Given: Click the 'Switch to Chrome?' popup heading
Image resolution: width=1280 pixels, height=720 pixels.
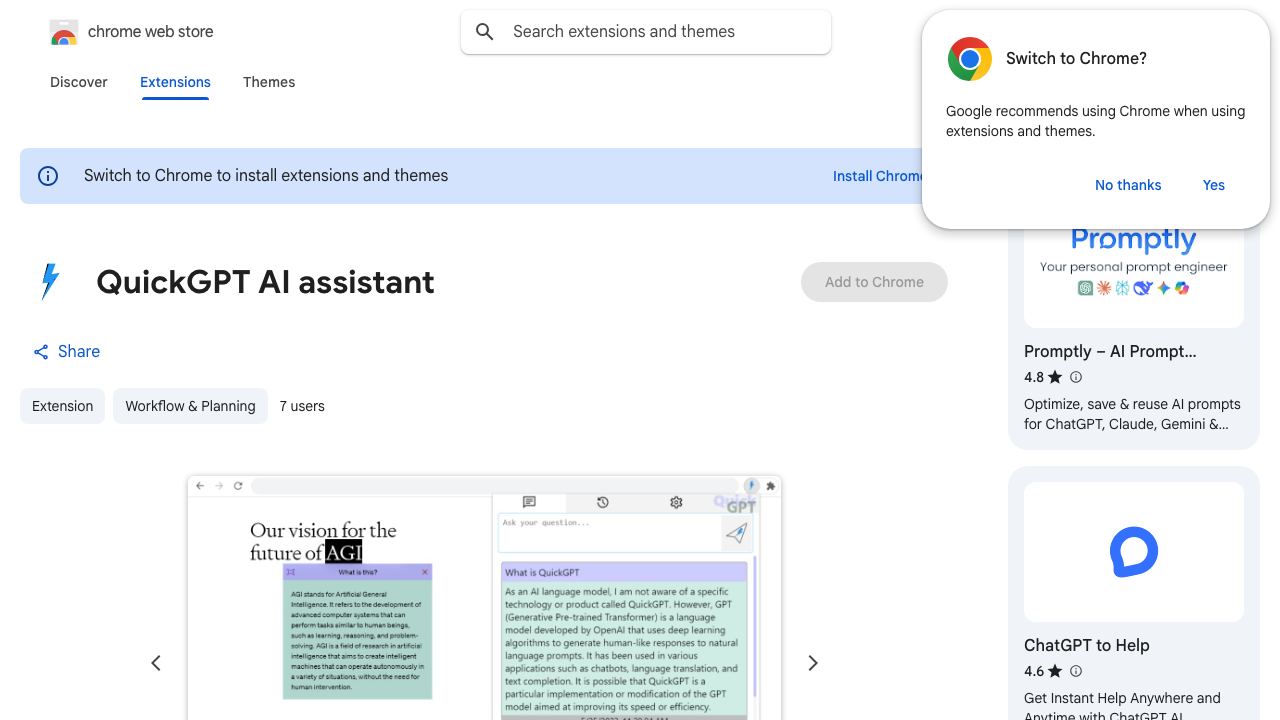Looking at the screenshot, I should (x=1076, y=59).
